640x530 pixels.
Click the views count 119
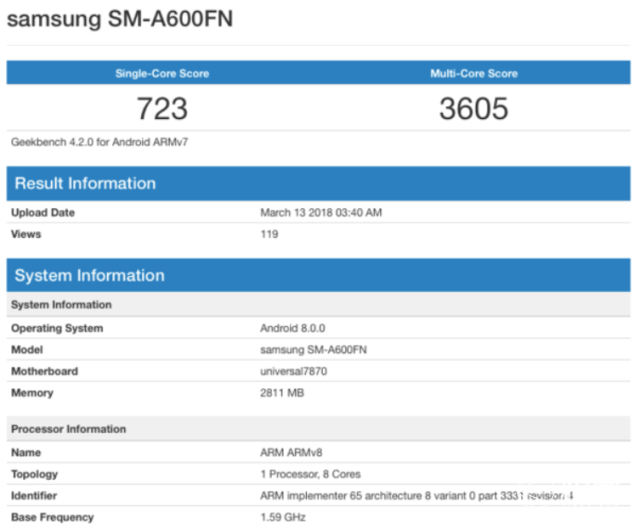(x=269, y=234)
